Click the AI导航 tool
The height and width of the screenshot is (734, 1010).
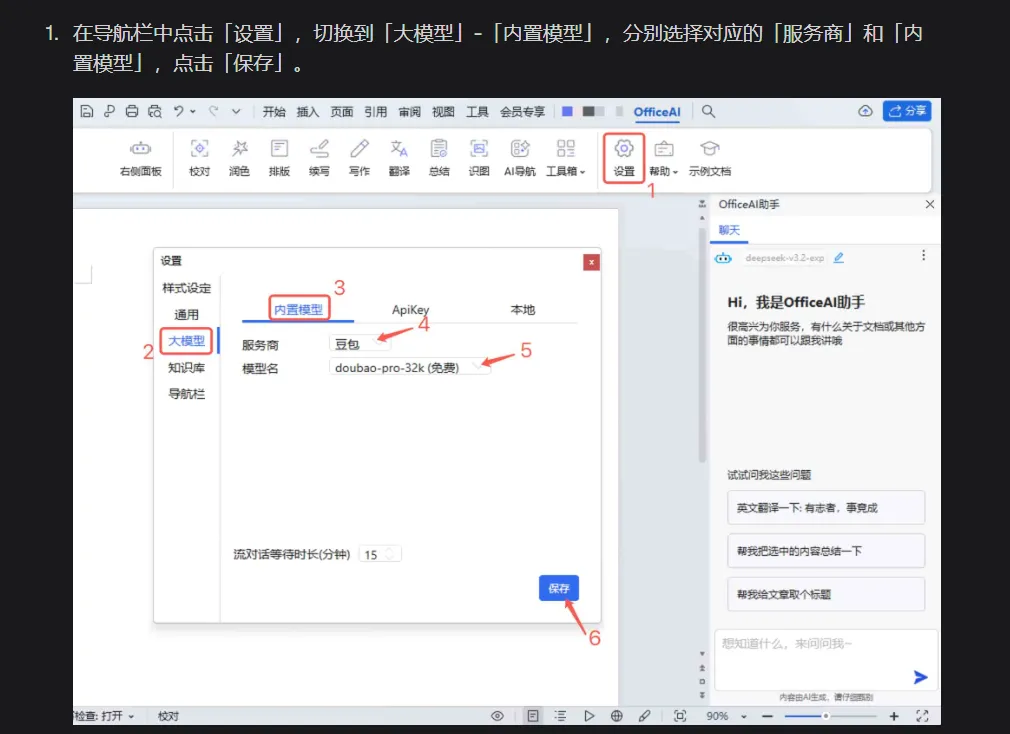pos(520,158)
